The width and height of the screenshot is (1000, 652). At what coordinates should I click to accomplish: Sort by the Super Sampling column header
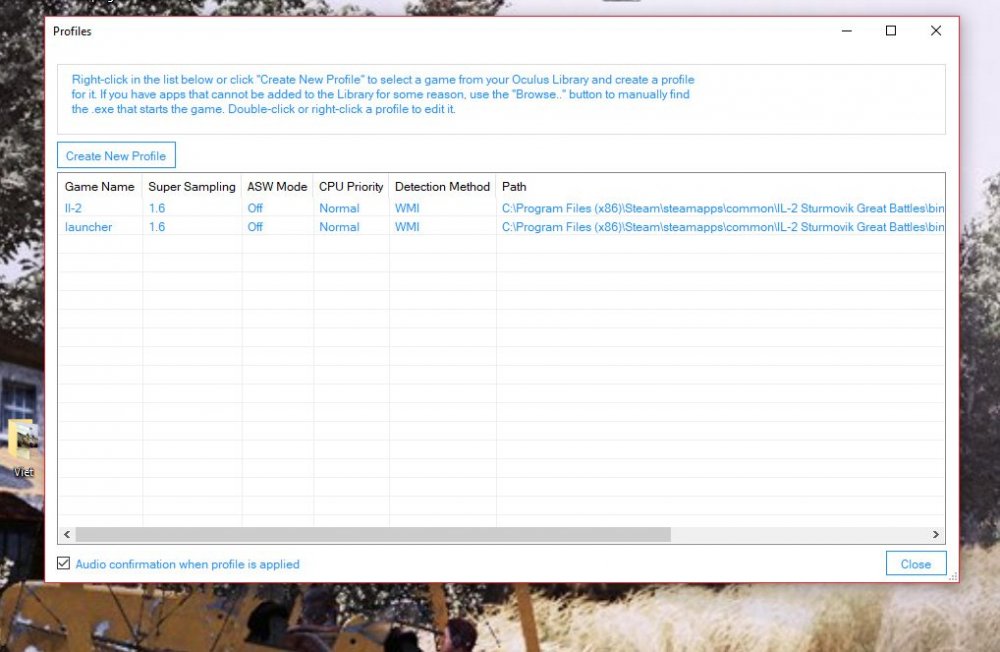tap(191, 187)
